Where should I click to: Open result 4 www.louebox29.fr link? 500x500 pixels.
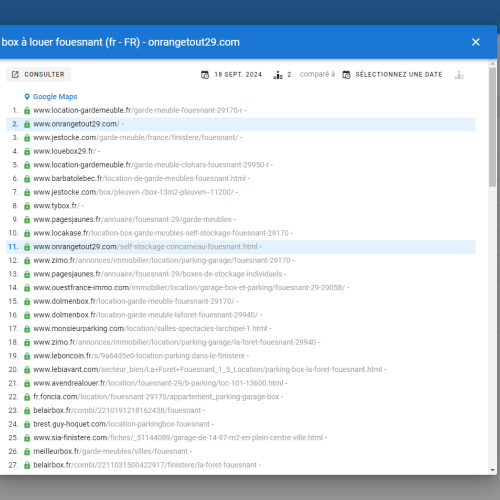click(x=65, y=151)
